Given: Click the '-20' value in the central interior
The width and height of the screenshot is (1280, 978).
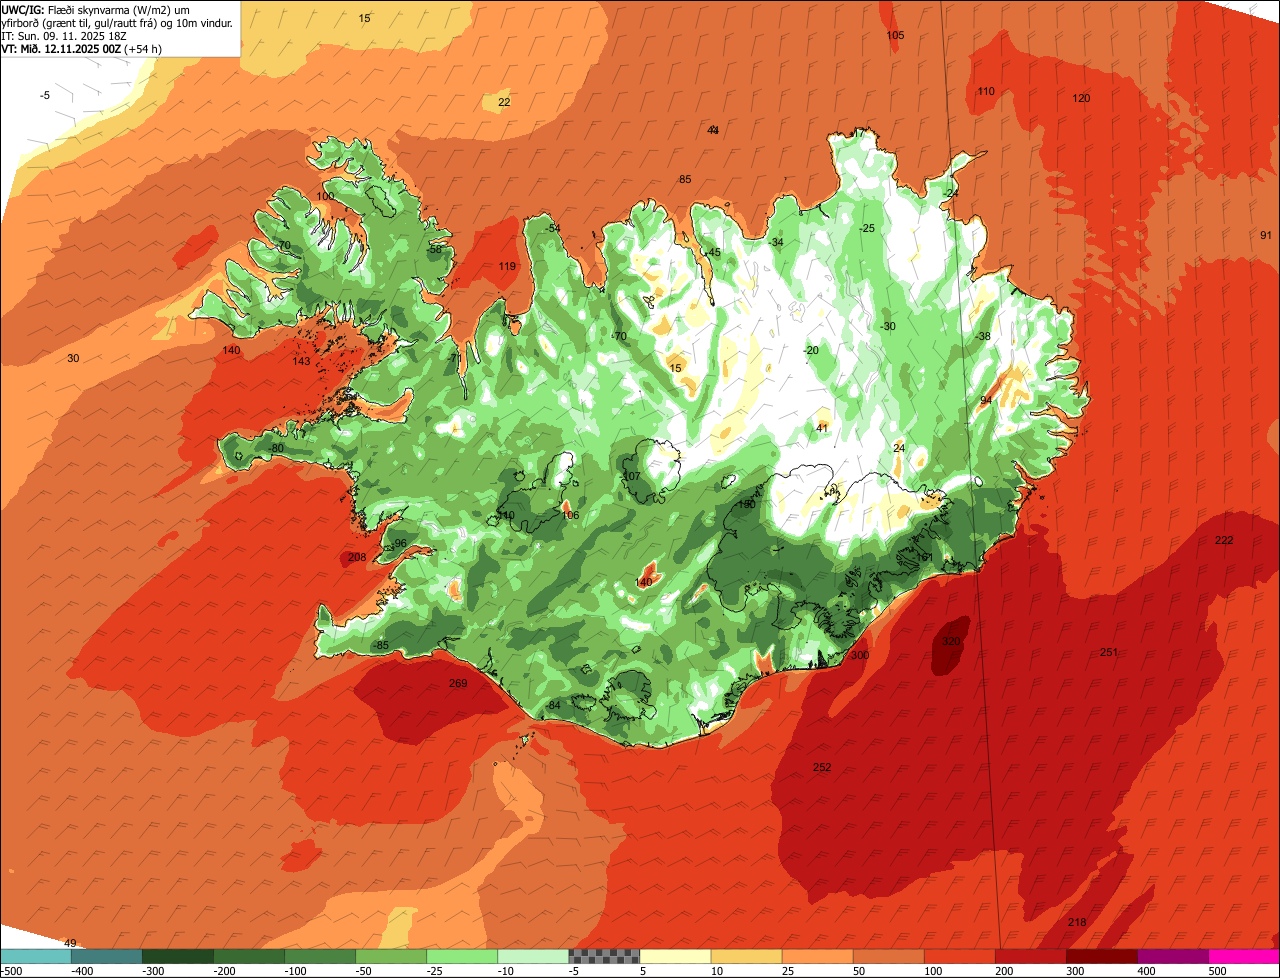Looking at the screenshot, I should point(810,351).
